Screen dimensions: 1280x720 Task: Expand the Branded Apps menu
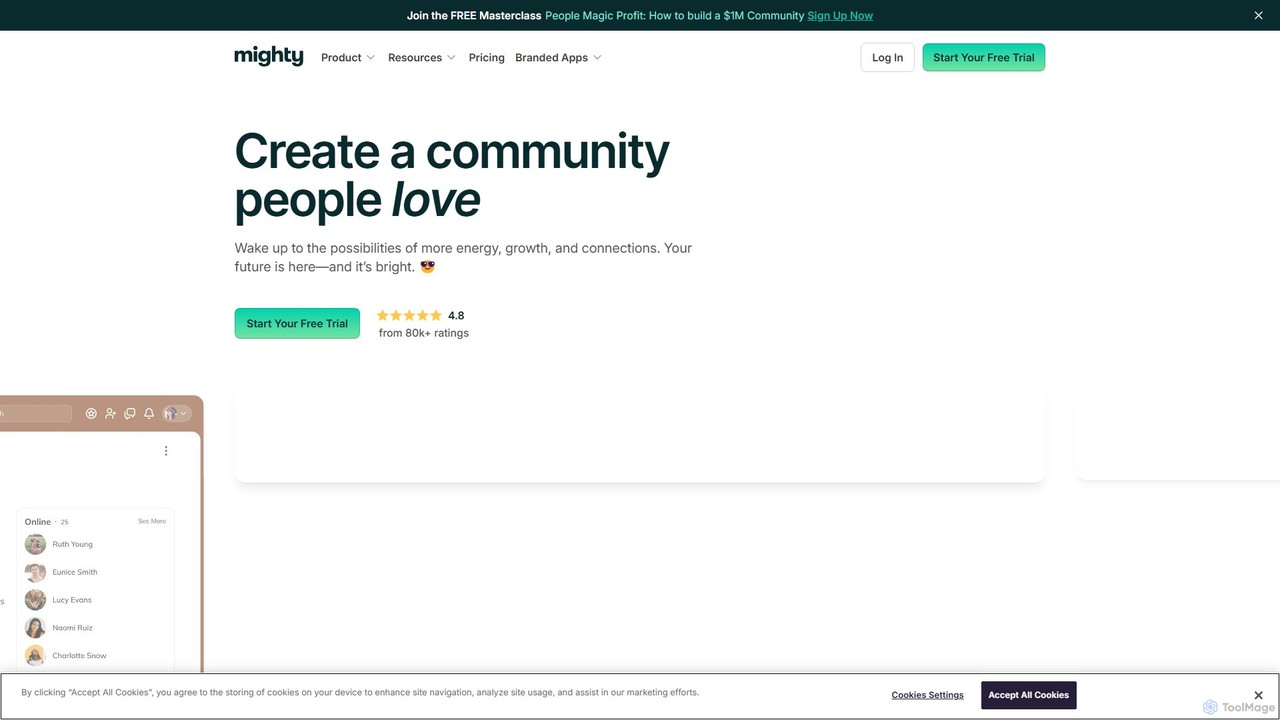point(558,57)
